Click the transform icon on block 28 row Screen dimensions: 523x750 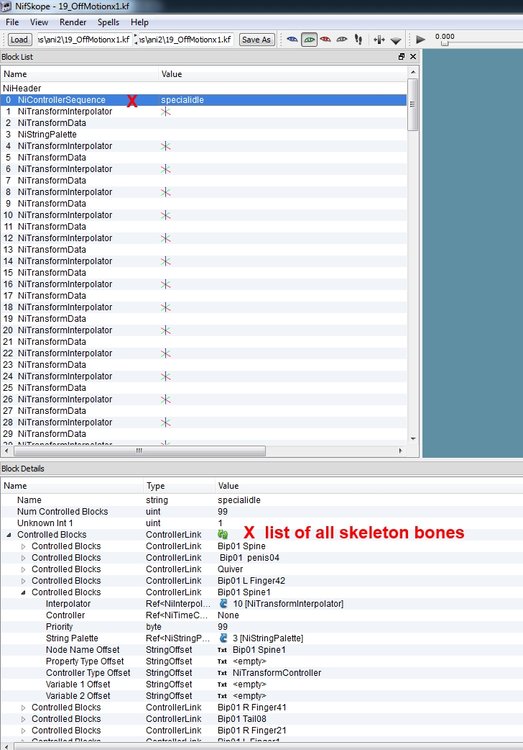166,422
